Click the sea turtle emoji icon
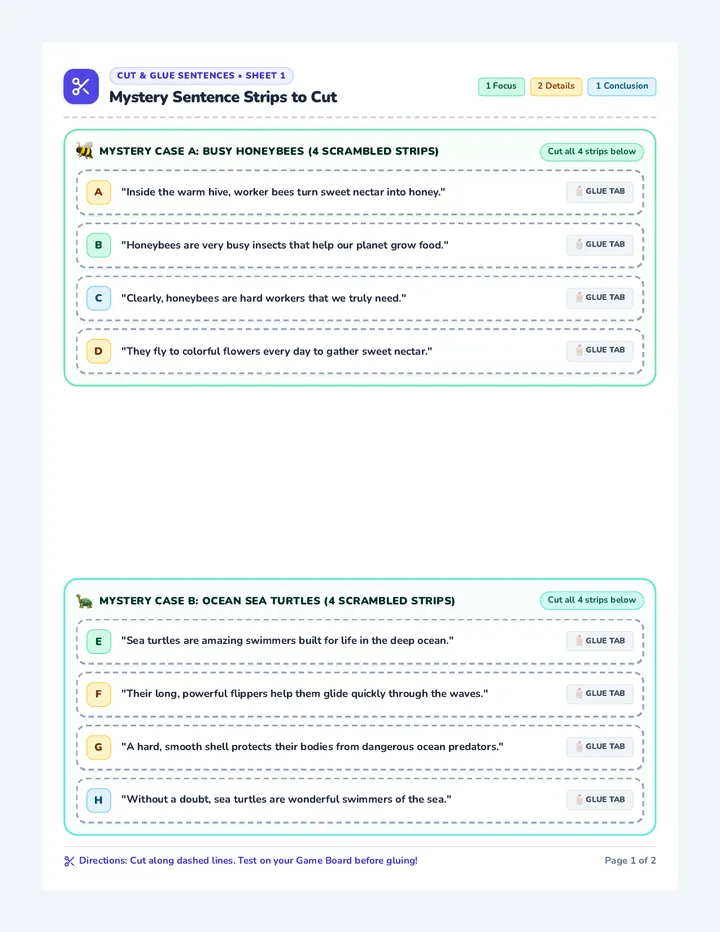 coord(84,600)
